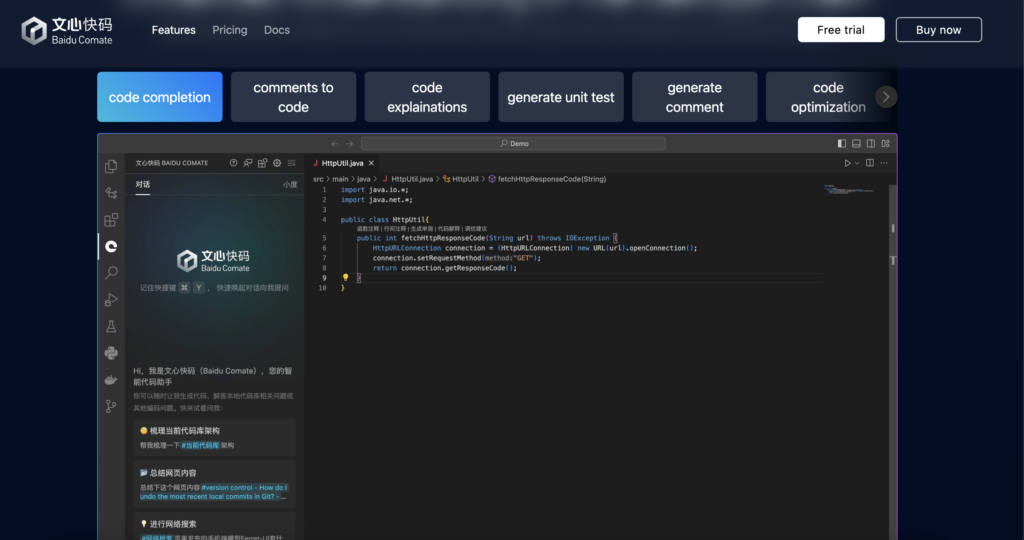Select the comments to code tab
The height and width of the screenshot is (540, 1024).
pyautogui.click(x=293, y=97)
